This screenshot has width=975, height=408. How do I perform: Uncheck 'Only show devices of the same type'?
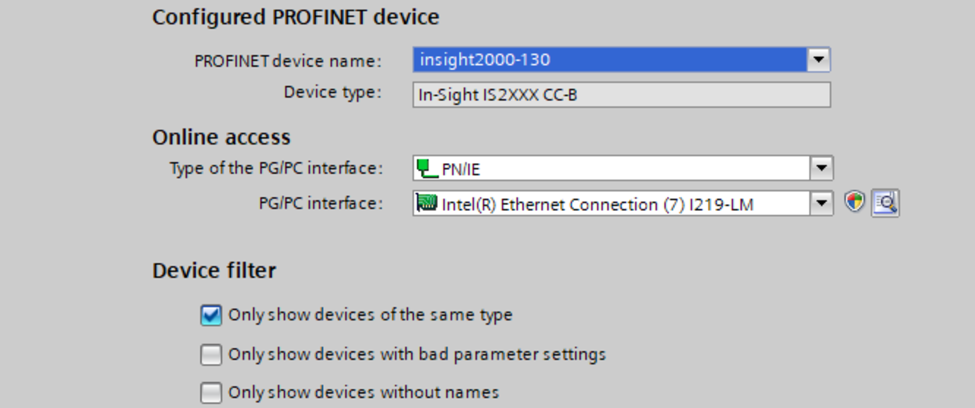211,316
